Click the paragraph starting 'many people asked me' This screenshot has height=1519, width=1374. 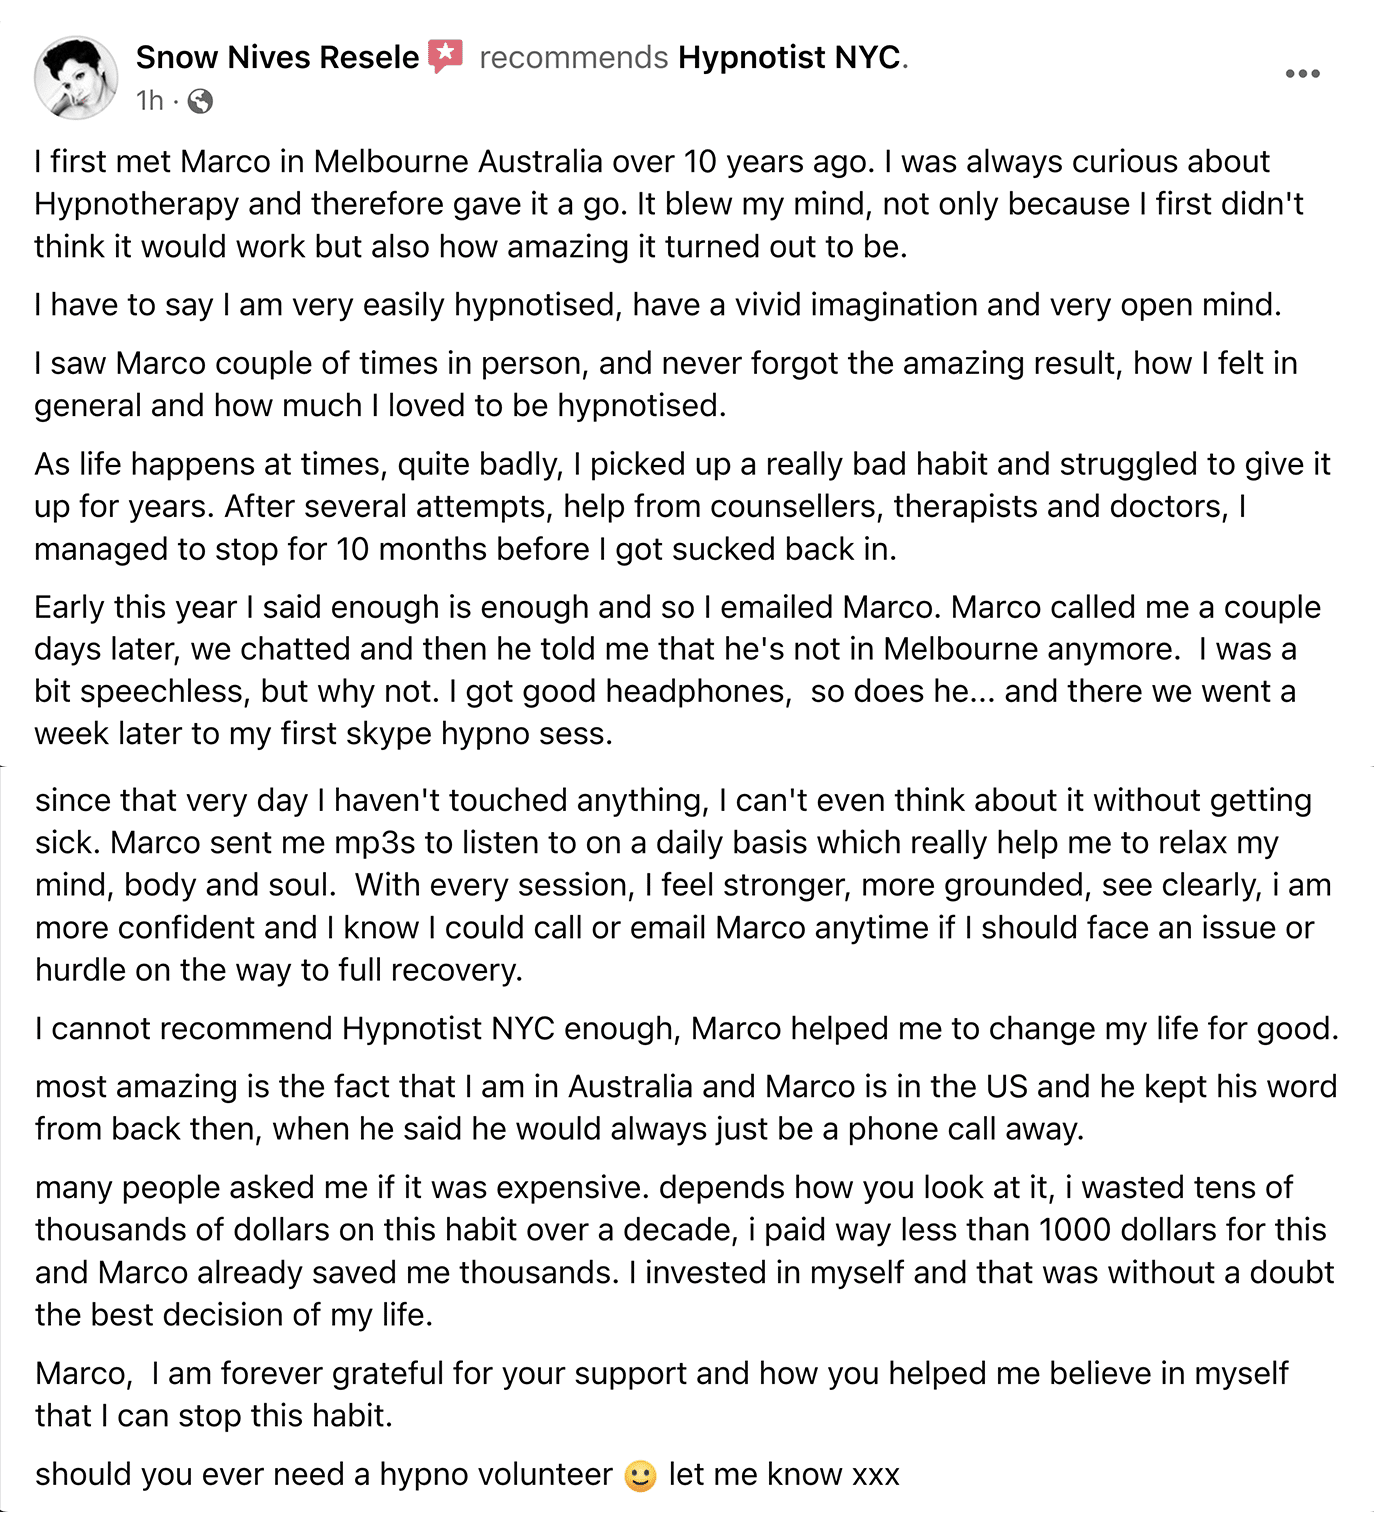pyautogui.click(x=685, y=1251)
